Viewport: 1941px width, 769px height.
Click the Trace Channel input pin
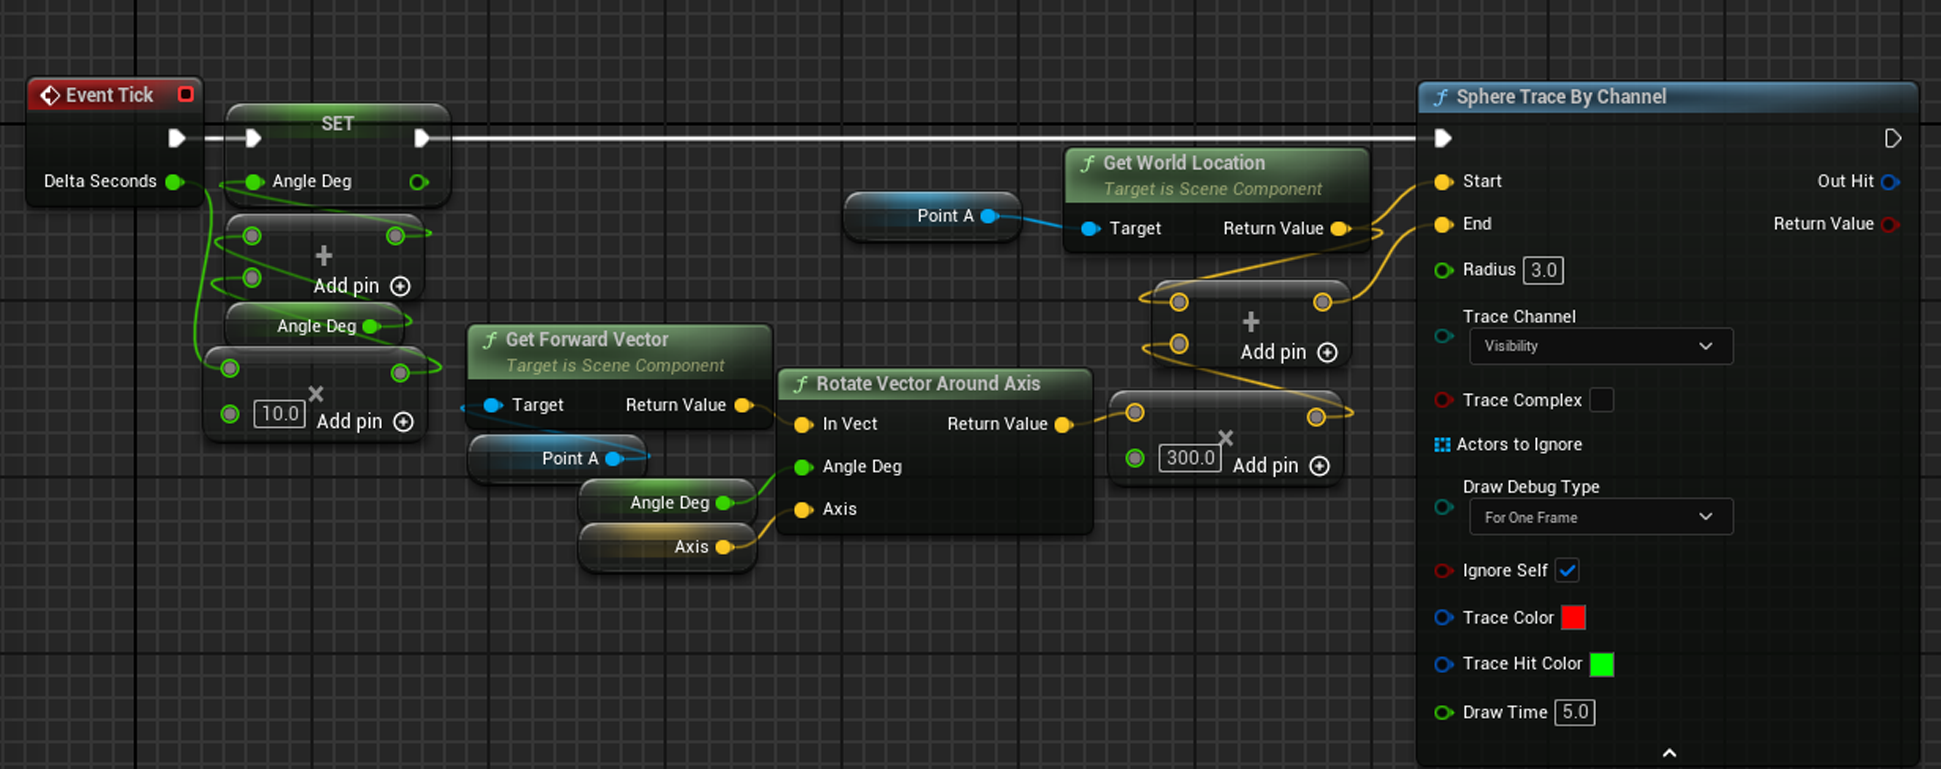coord(1442,336)
